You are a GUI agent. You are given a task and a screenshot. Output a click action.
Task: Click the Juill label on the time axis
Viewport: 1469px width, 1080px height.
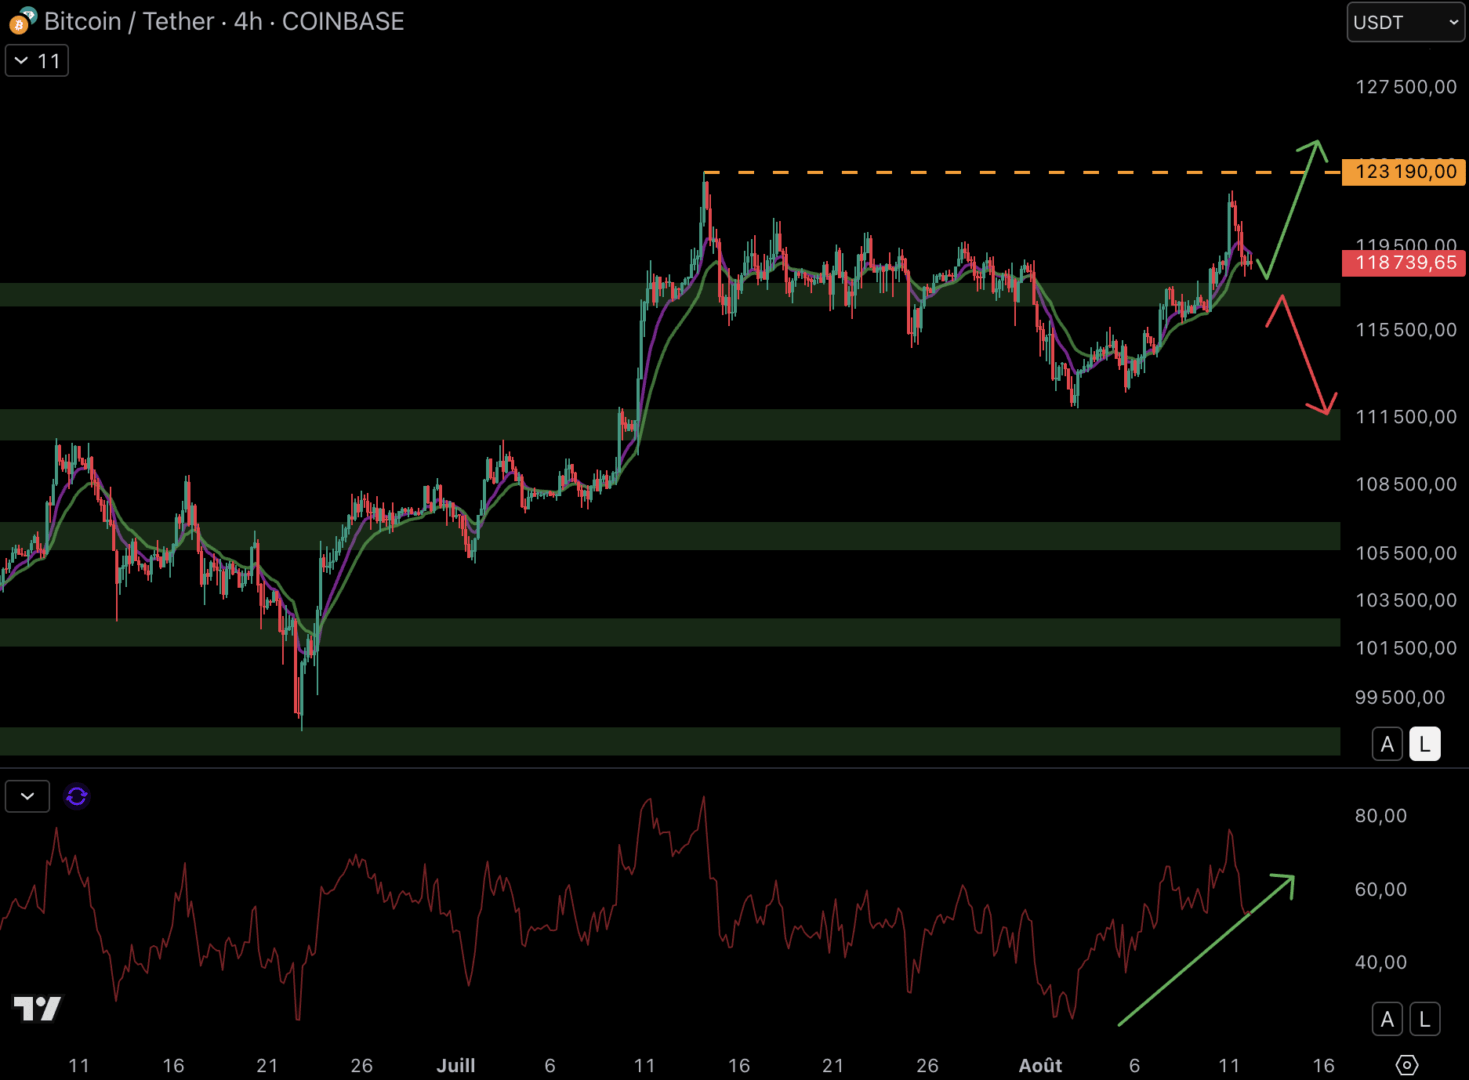click(x=456, y=1066)
